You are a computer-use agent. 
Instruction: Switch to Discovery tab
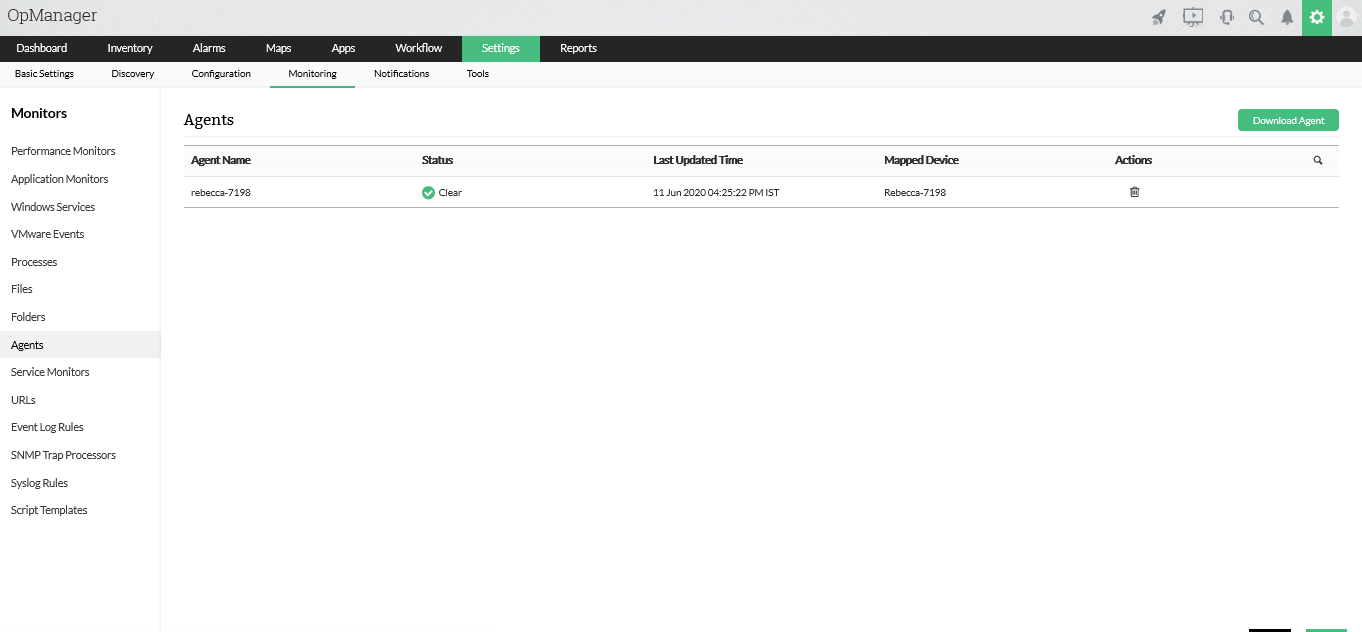click(133, 74)
